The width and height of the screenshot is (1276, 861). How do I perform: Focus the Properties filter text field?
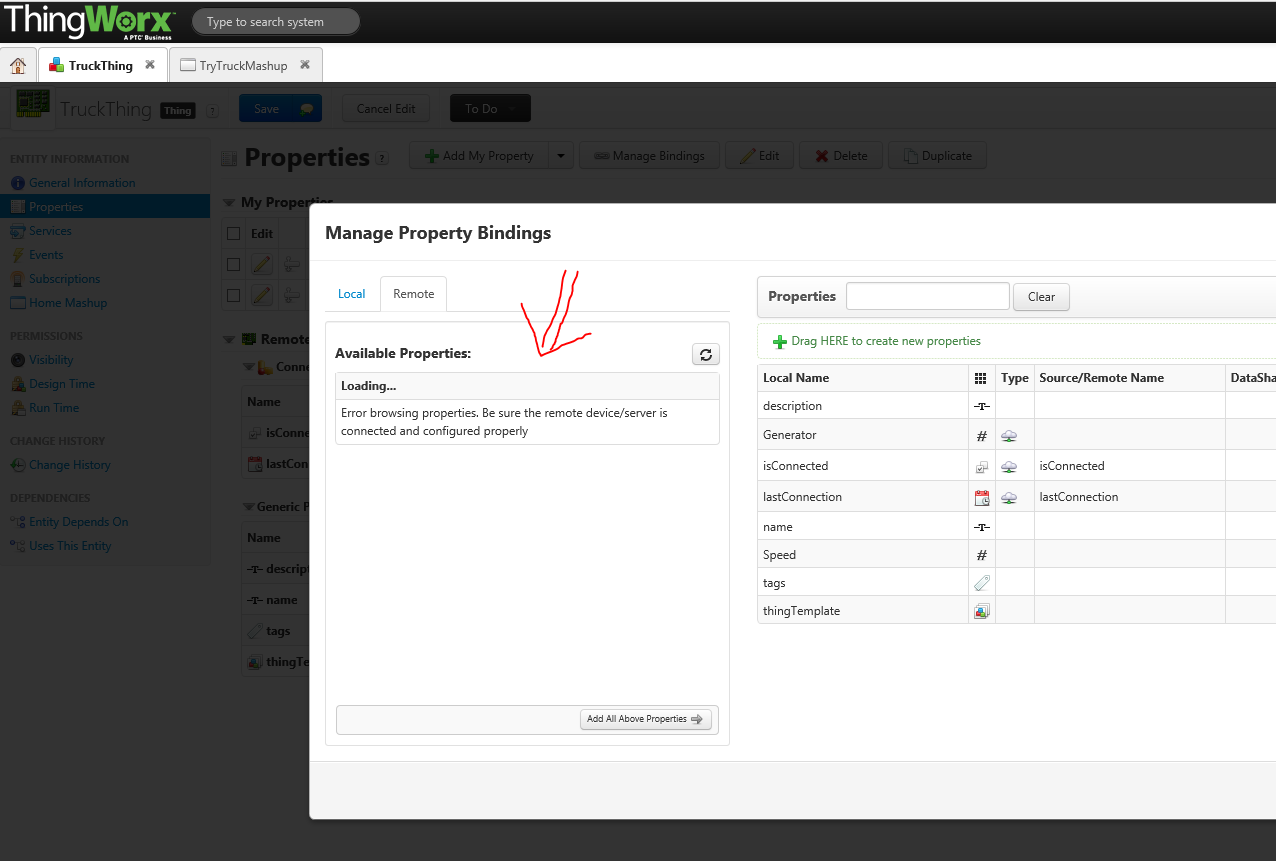pos(928,296)
